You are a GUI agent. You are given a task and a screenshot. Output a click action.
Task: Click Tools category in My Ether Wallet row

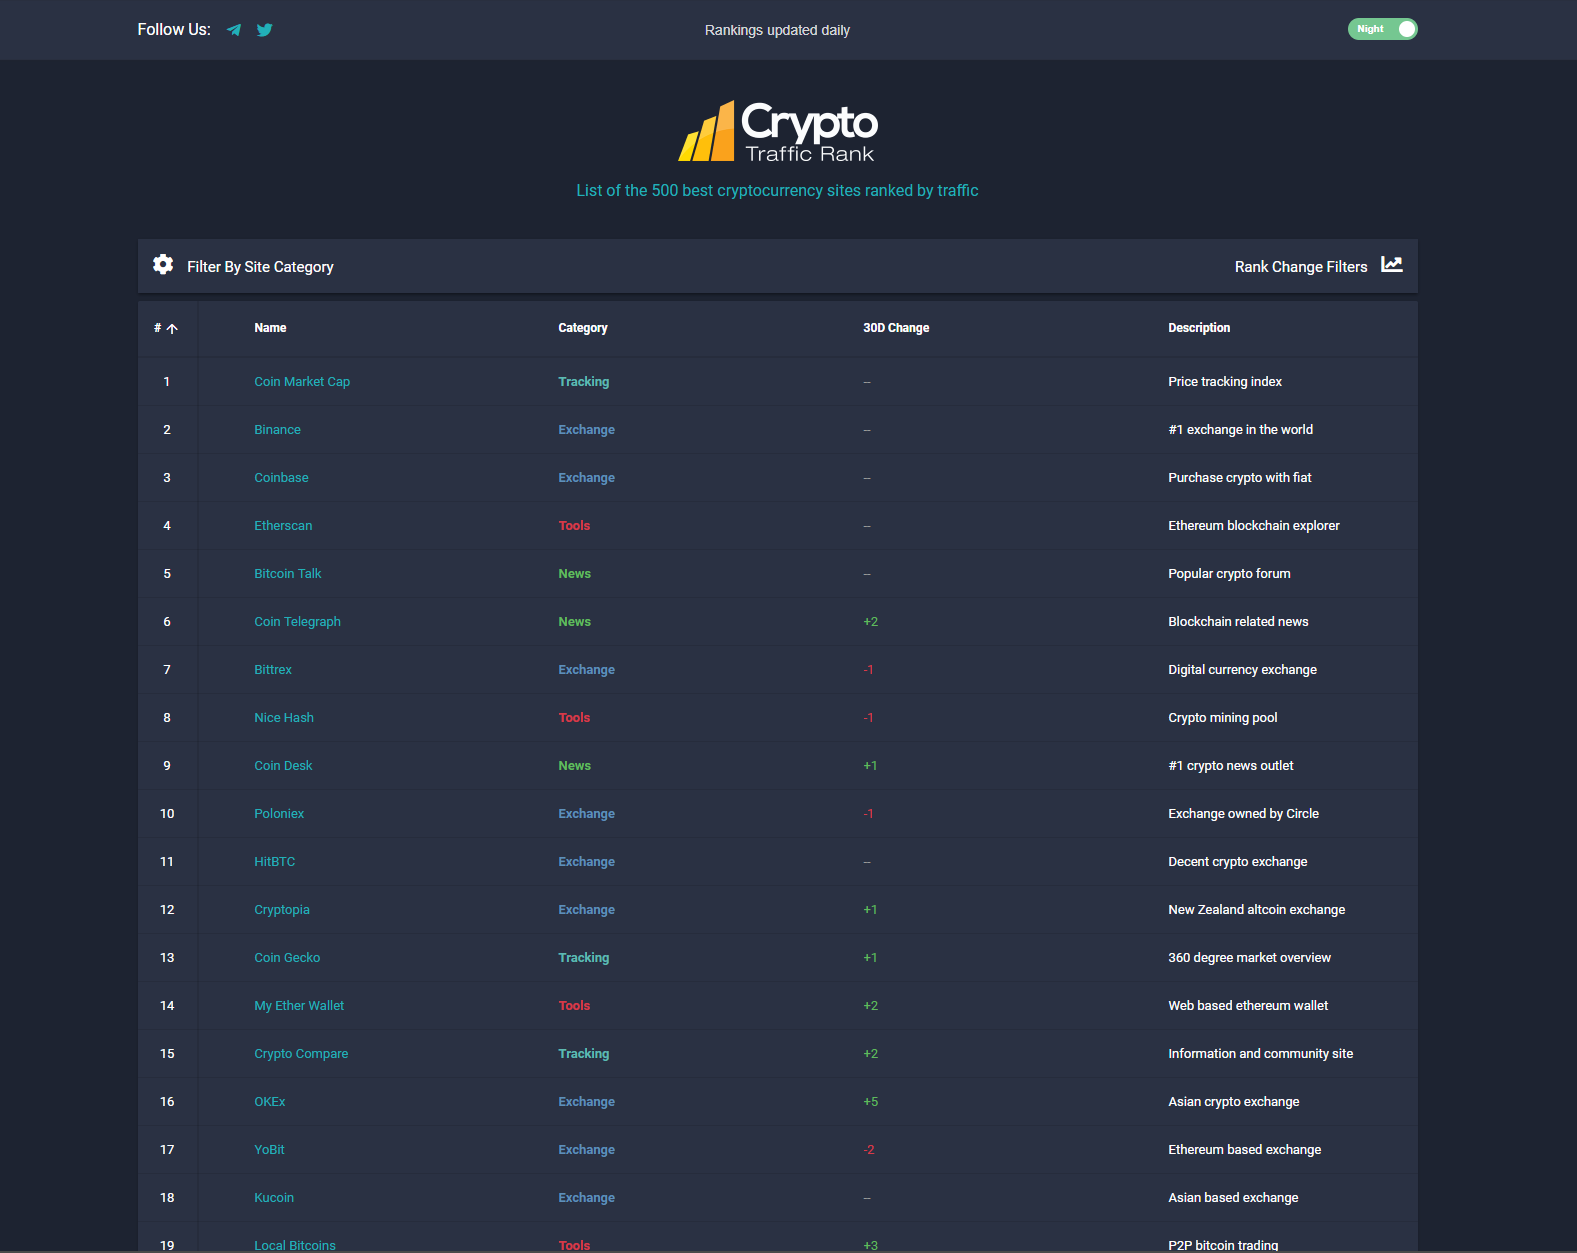click(574, 1006)
